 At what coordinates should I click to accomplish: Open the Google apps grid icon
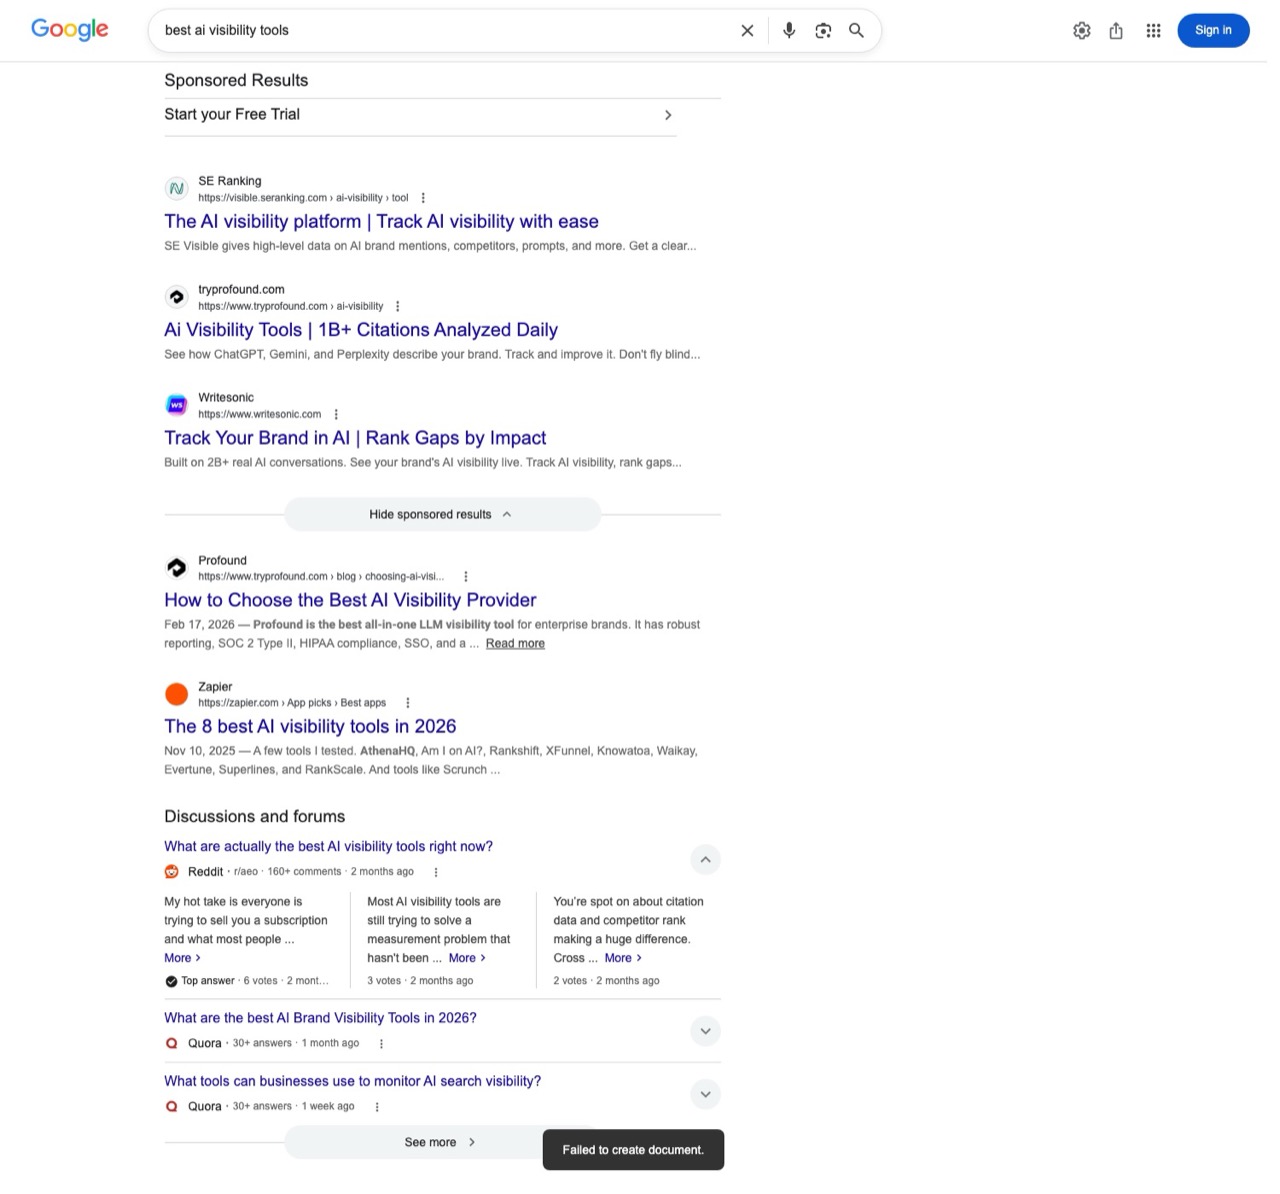pyautogui.click(x=1153, y=31)
